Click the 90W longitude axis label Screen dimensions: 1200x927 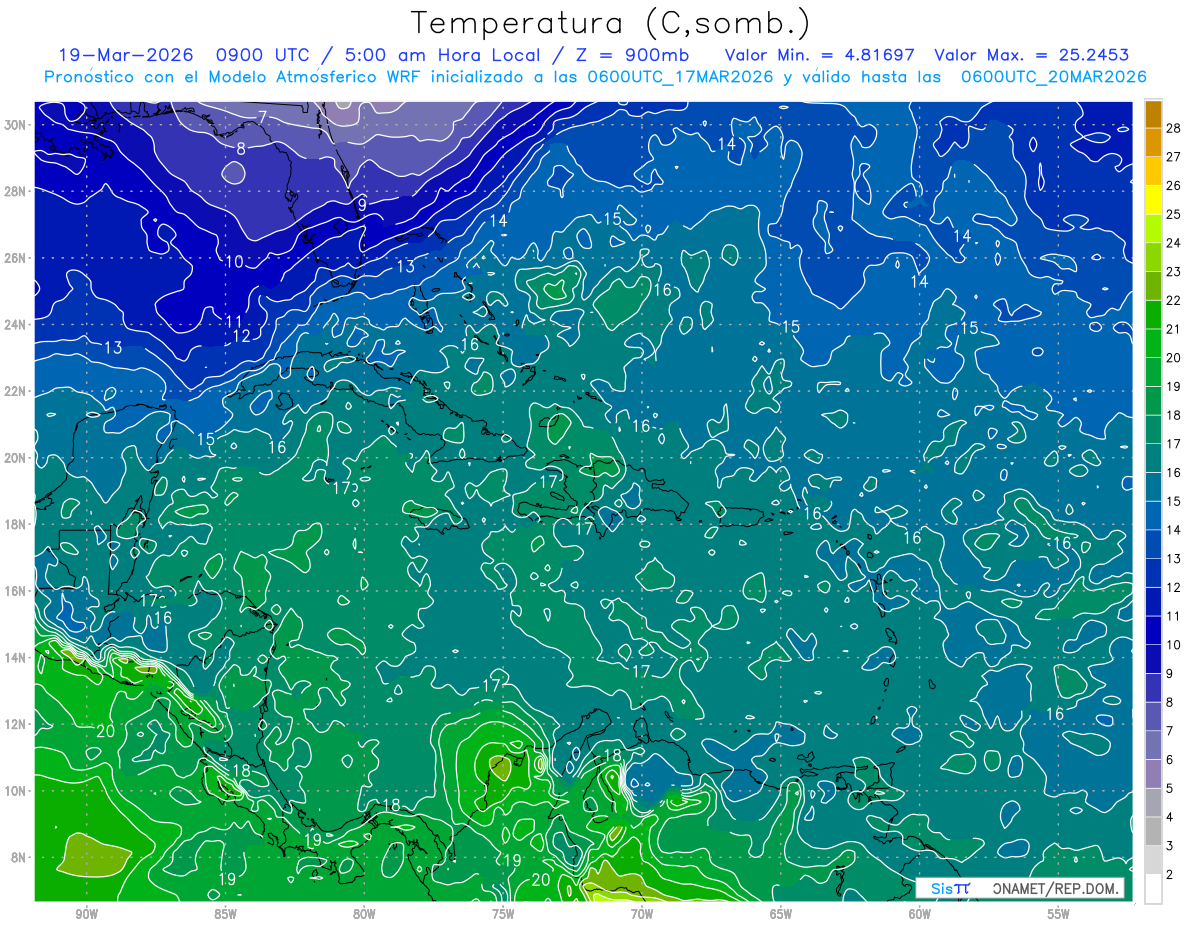tap(86, 914)
